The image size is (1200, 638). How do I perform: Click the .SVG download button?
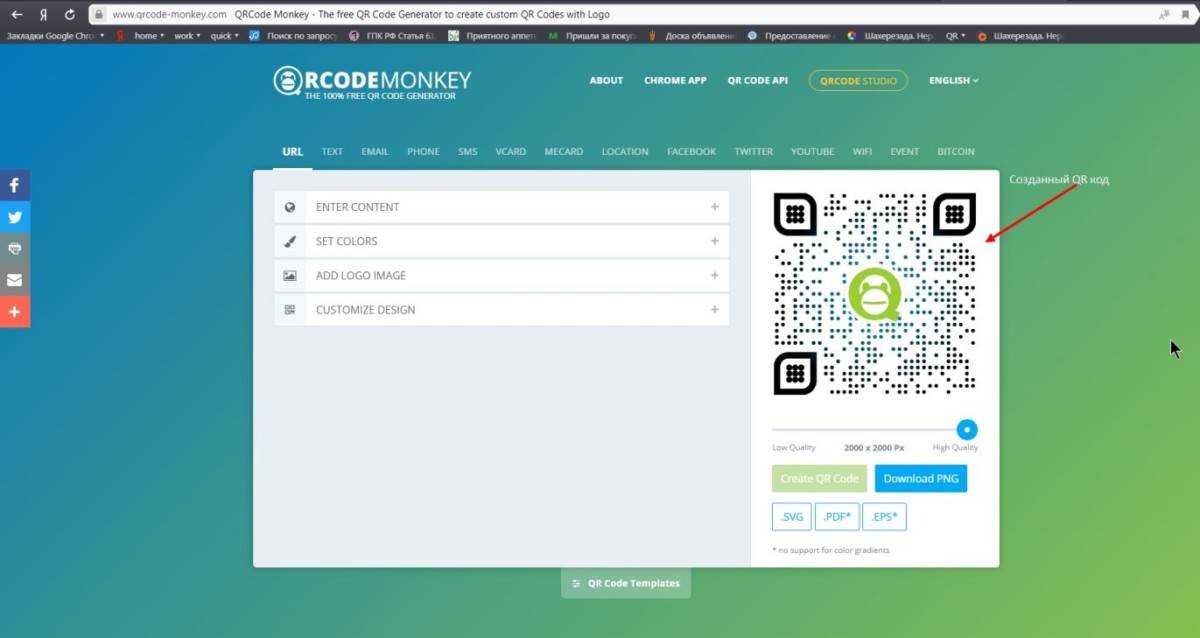click(x=791, y=517)
